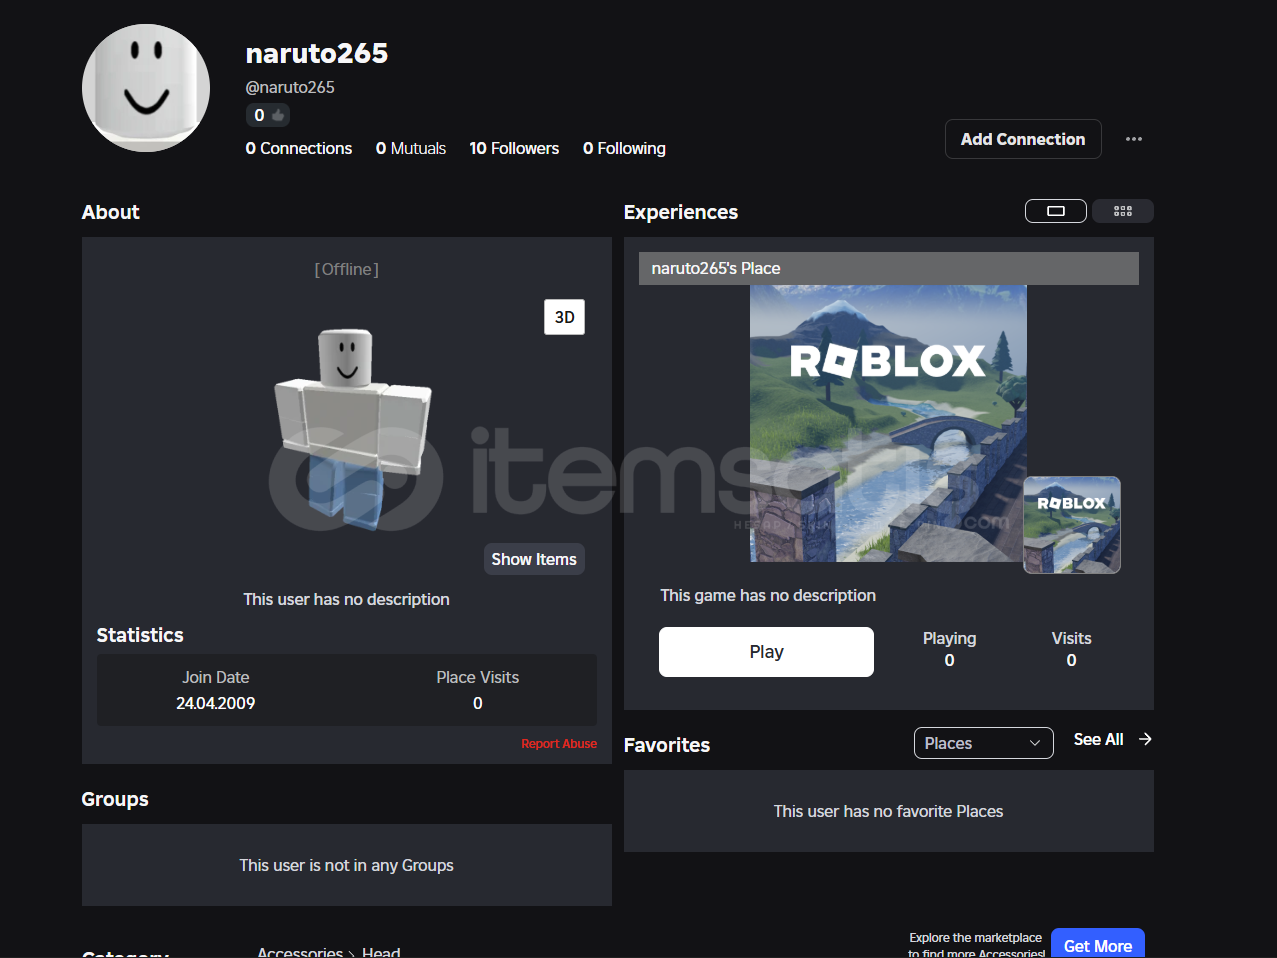The width and height of the screenshot is (1277, 958).
Task: Click the Visits count label
Action: (x=1071, y=638)
